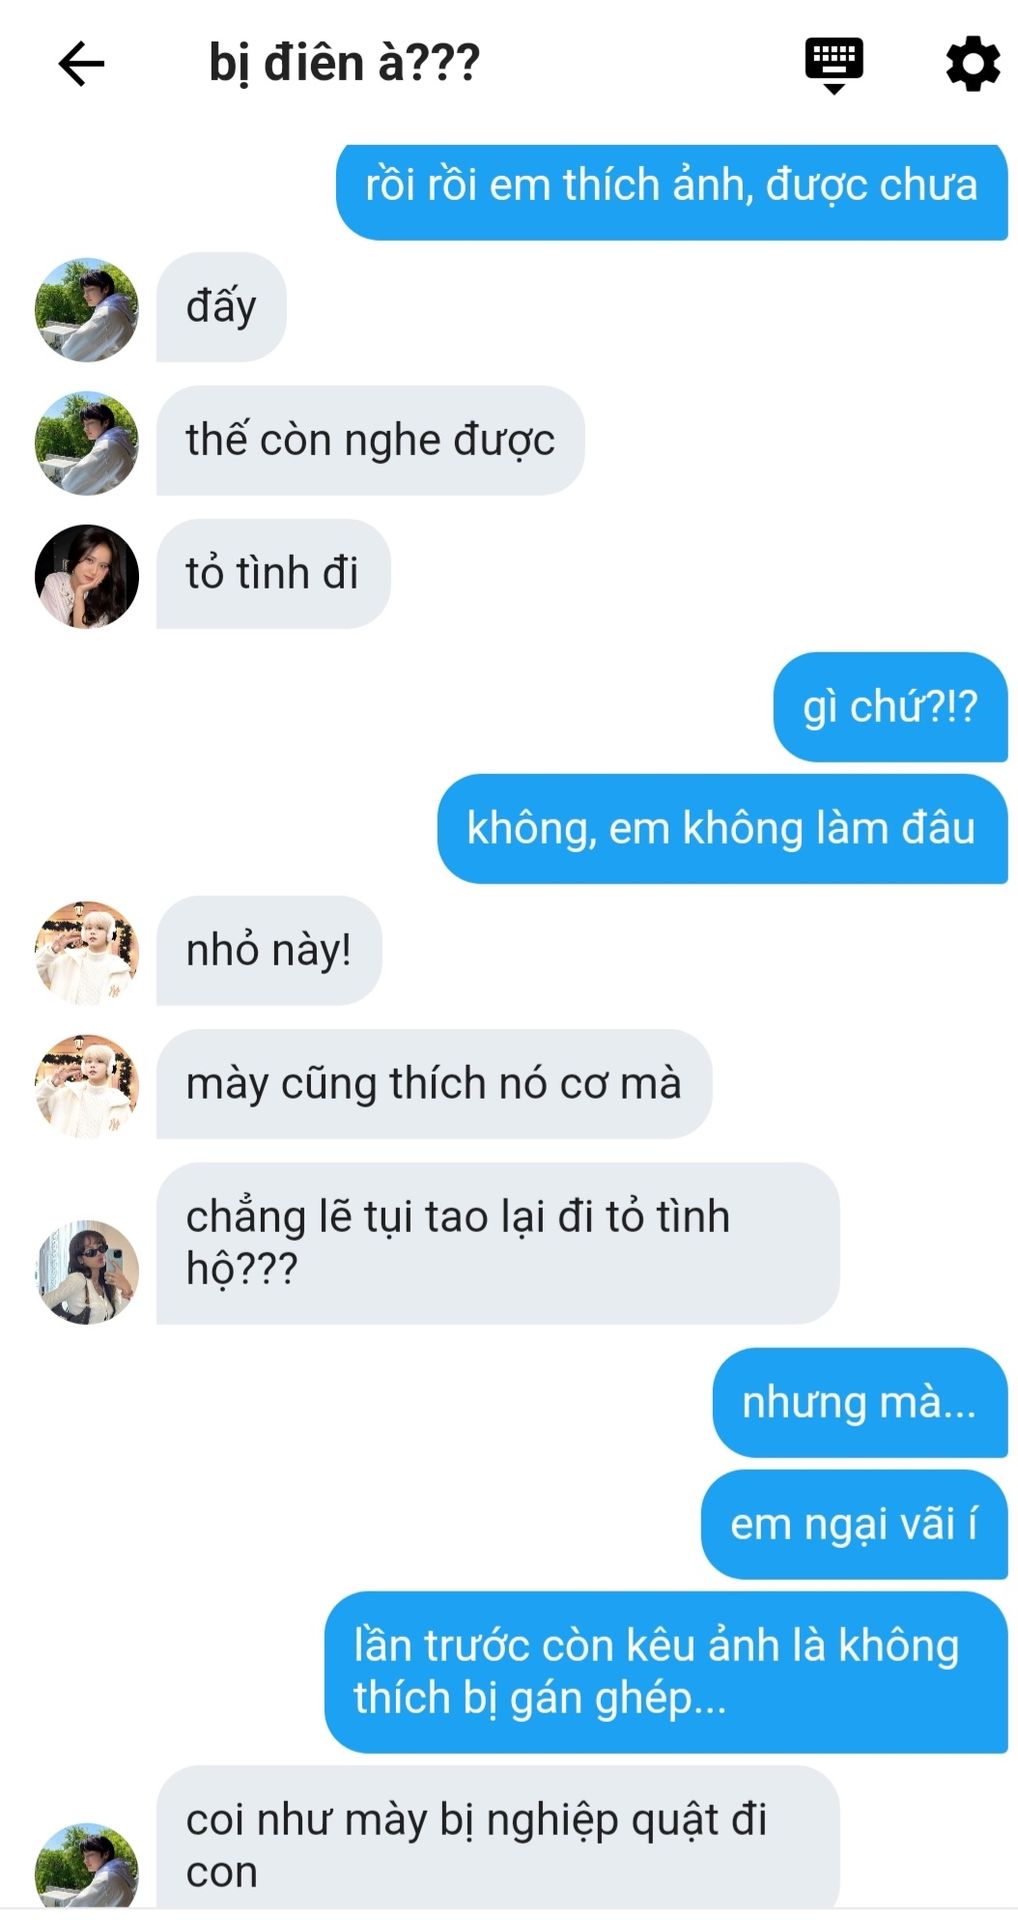Tap the avatar beside 'đấy' message
This screenshot has height=1920, width=1018.
87,310
